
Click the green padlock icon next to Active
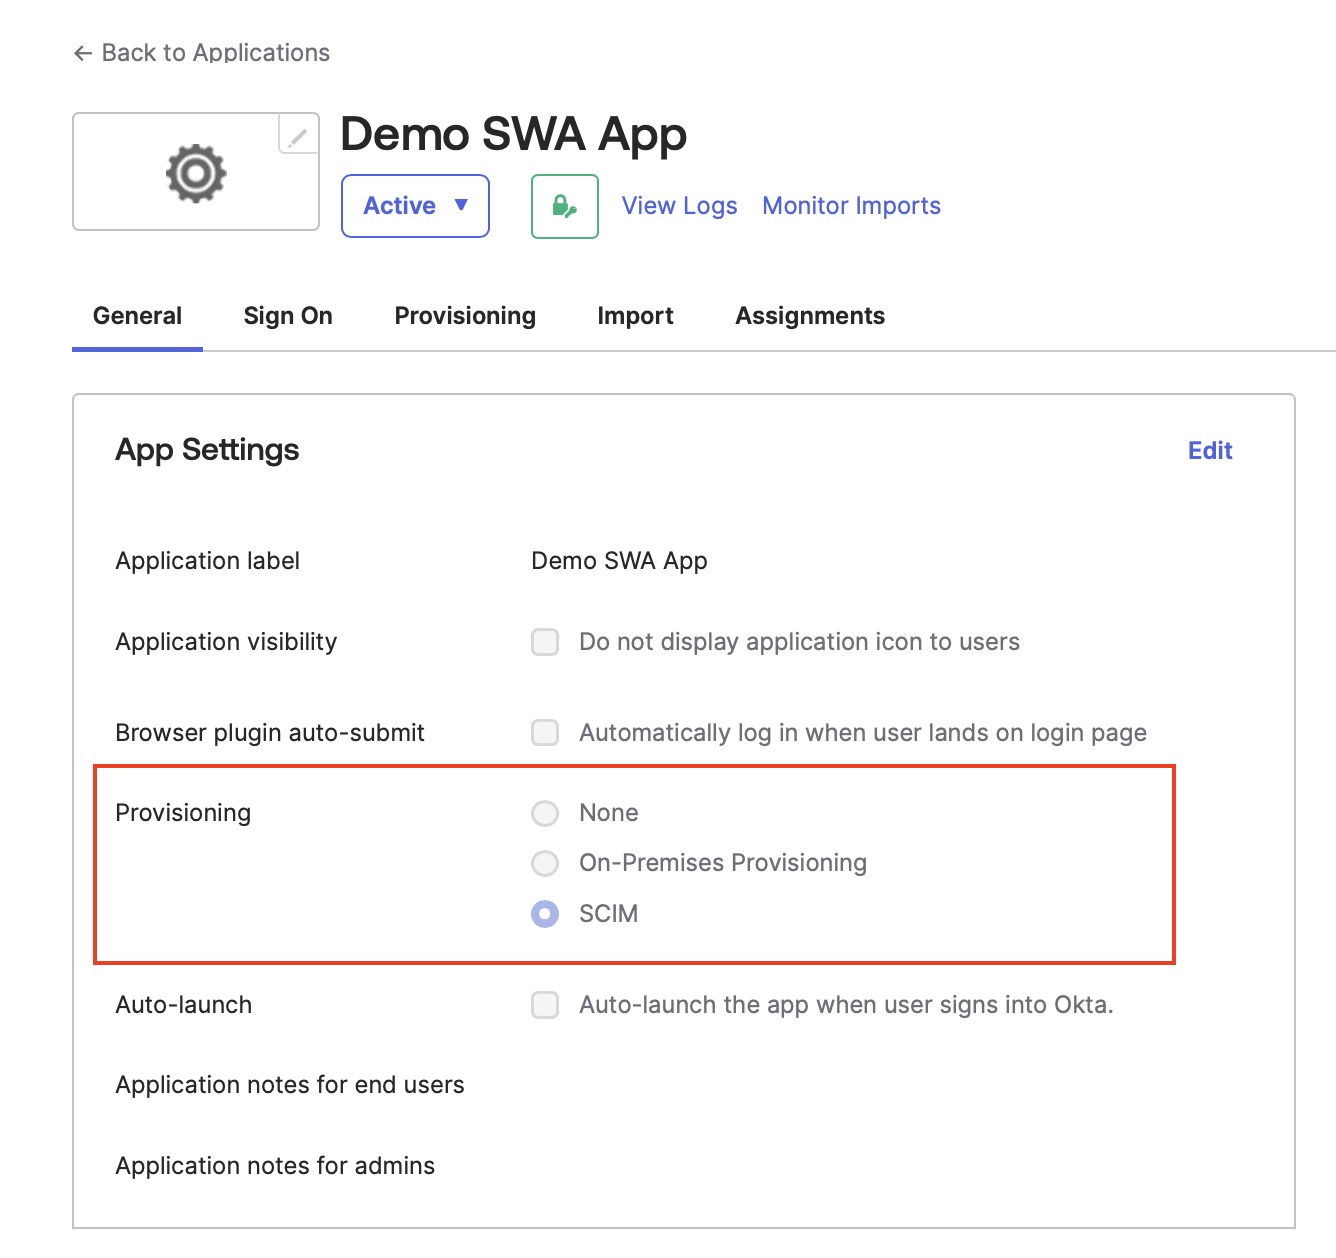(x=564, y=206)
